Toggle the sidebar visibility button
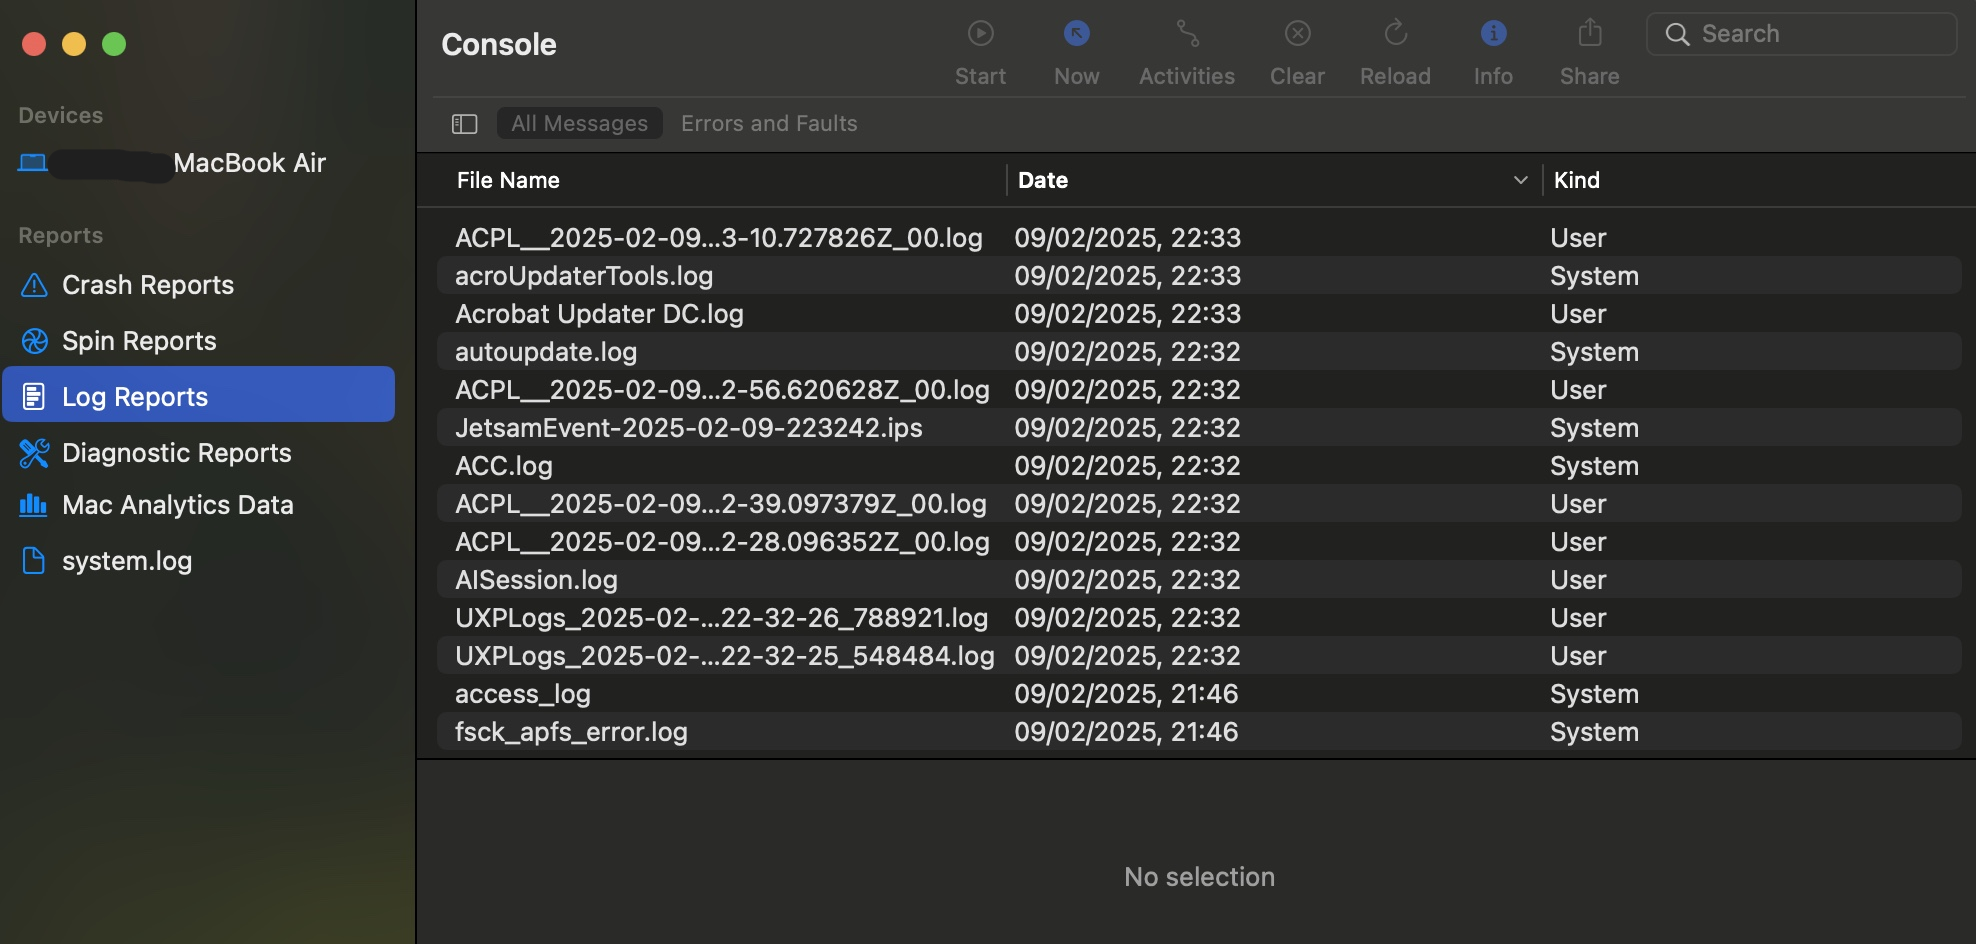Image resolution: width=1976 pixels, height=944 pixels. point(464,123)
